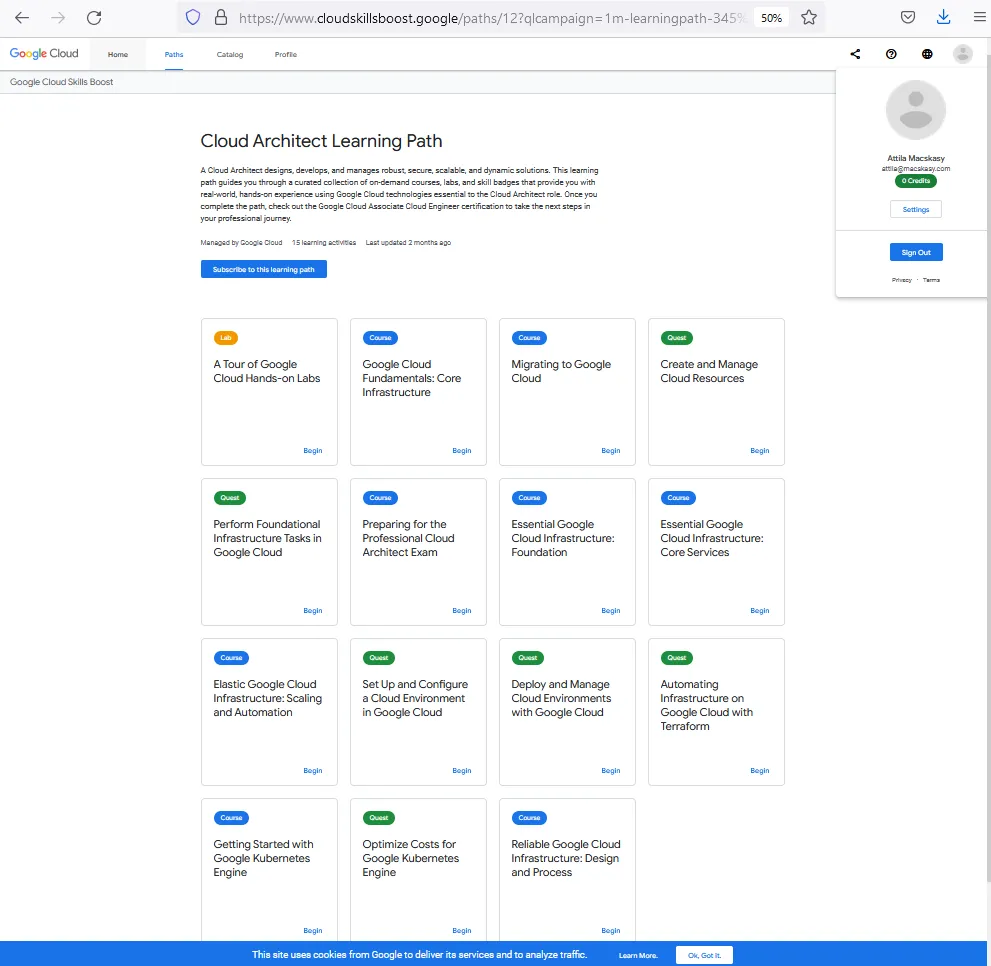Viewport: 991px width, 966px height.
Task: Click Course badge on Migrating to Google Cloud
Action: coord(529,338)
